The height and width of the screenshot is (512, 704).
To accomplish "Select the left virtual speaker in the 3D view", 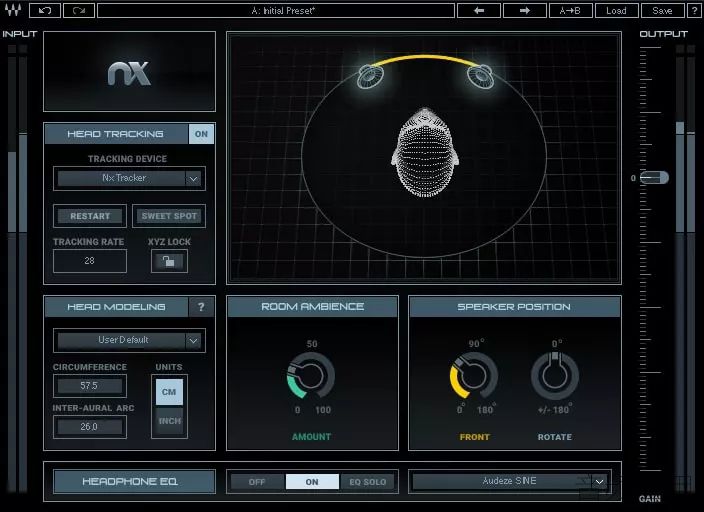I will click(x=370, y=76).
